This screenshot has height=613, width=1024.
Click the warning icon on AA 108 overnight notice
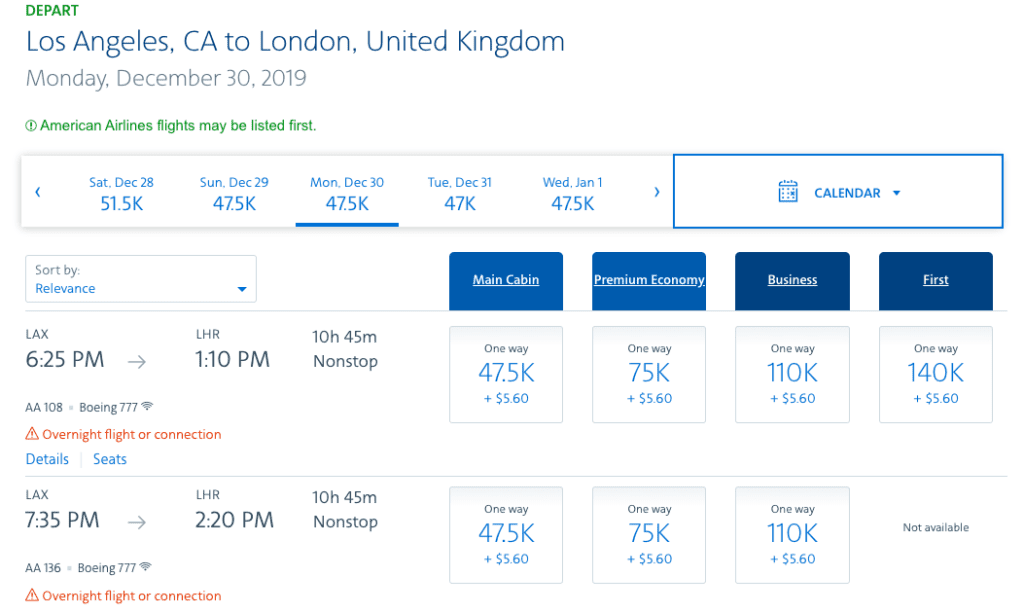click(x=32, y=434)
